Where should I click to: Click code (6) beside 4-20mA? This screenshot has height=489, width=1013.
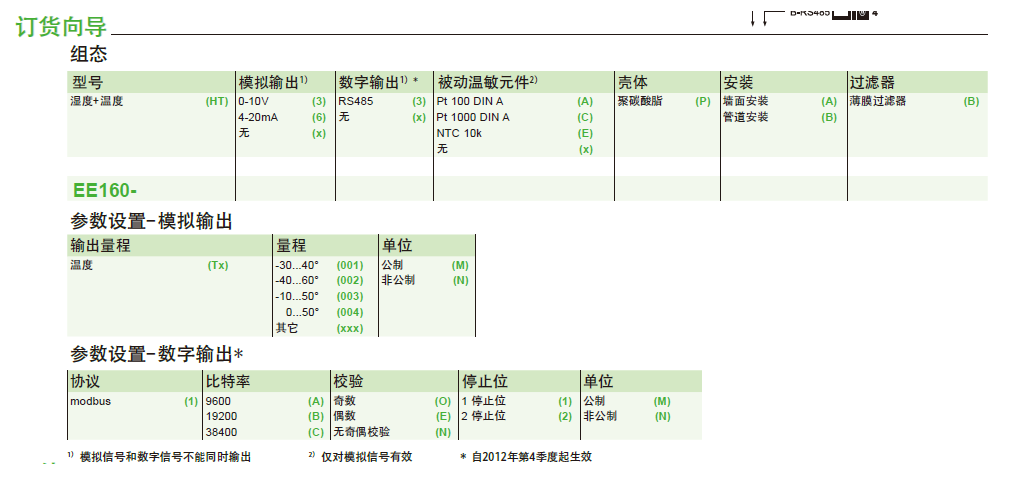point(319,118)
